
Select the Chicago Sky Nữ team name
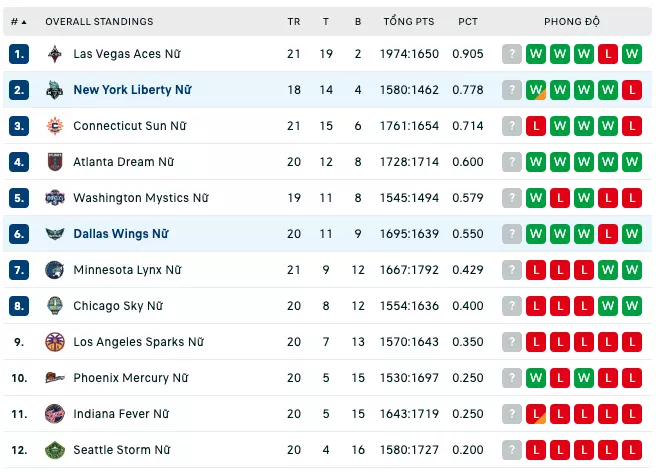coord(118,306)
